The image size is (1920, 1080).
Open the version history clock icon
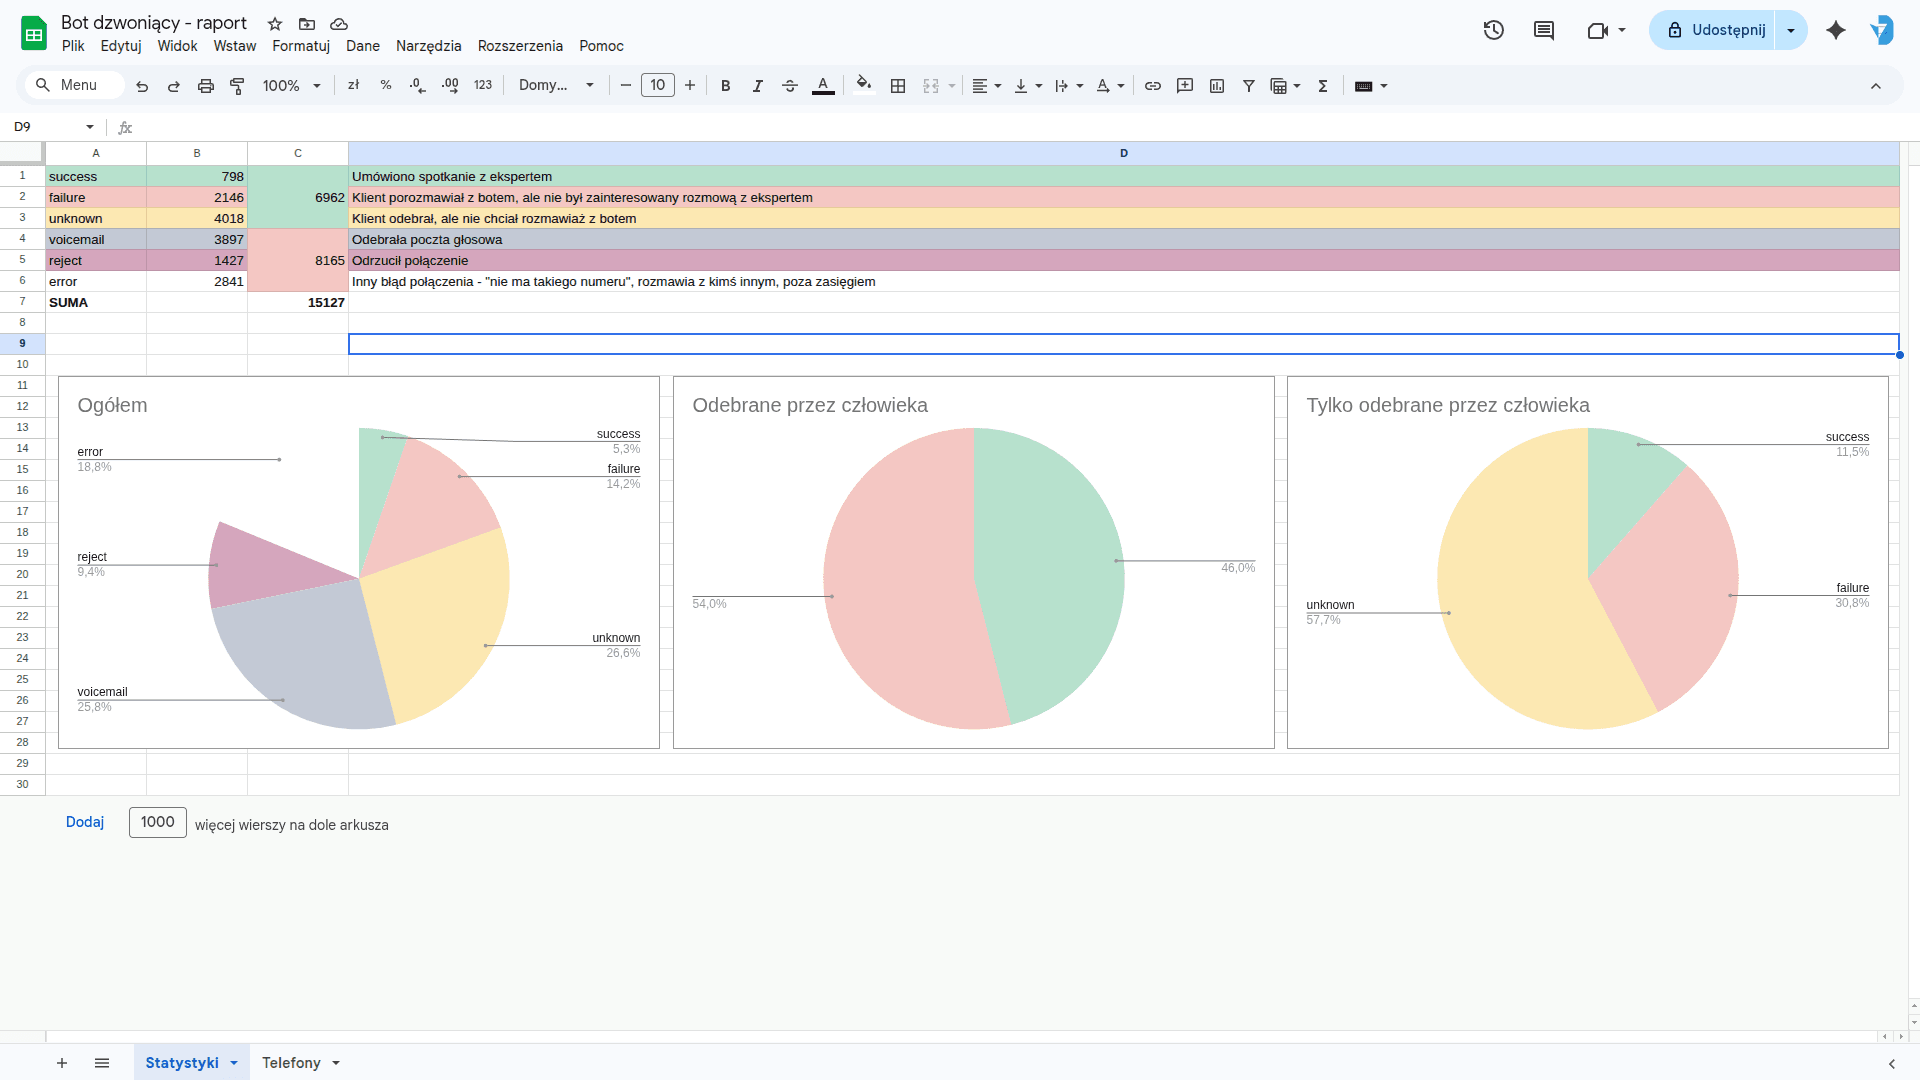click(1494, 30)
